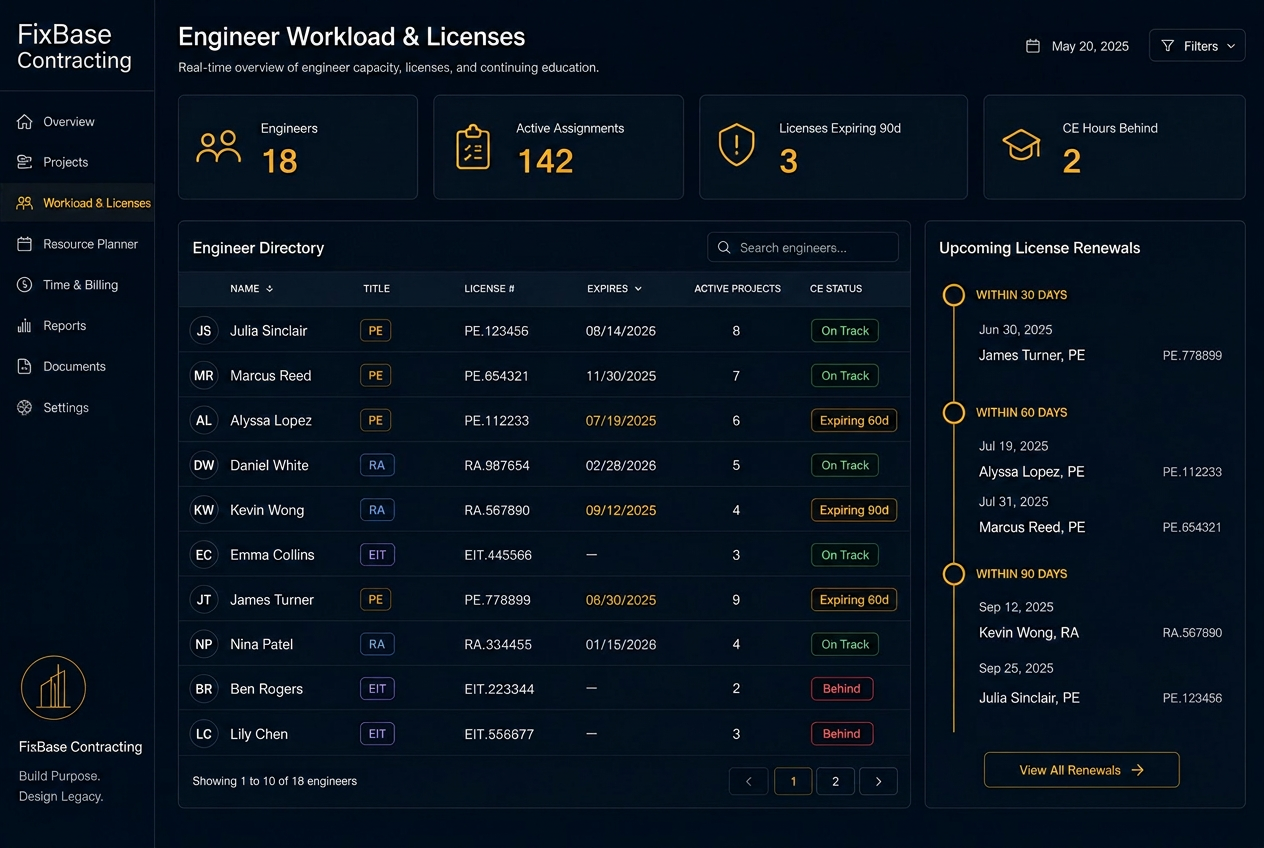
Task: Go to next page with right chevron
Action: 878,782
